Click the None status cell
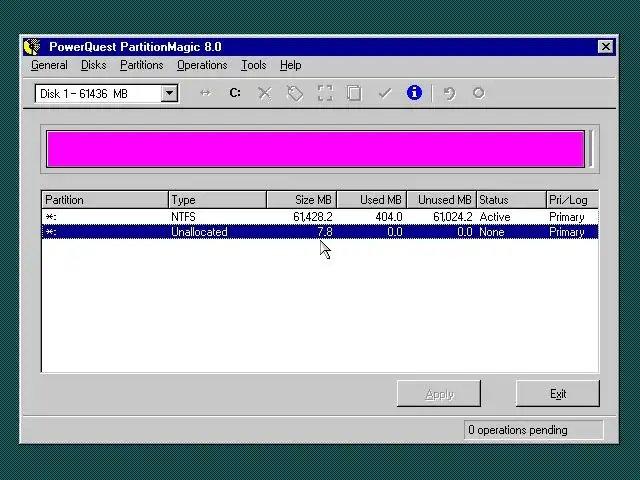 (x=492, y=232)
